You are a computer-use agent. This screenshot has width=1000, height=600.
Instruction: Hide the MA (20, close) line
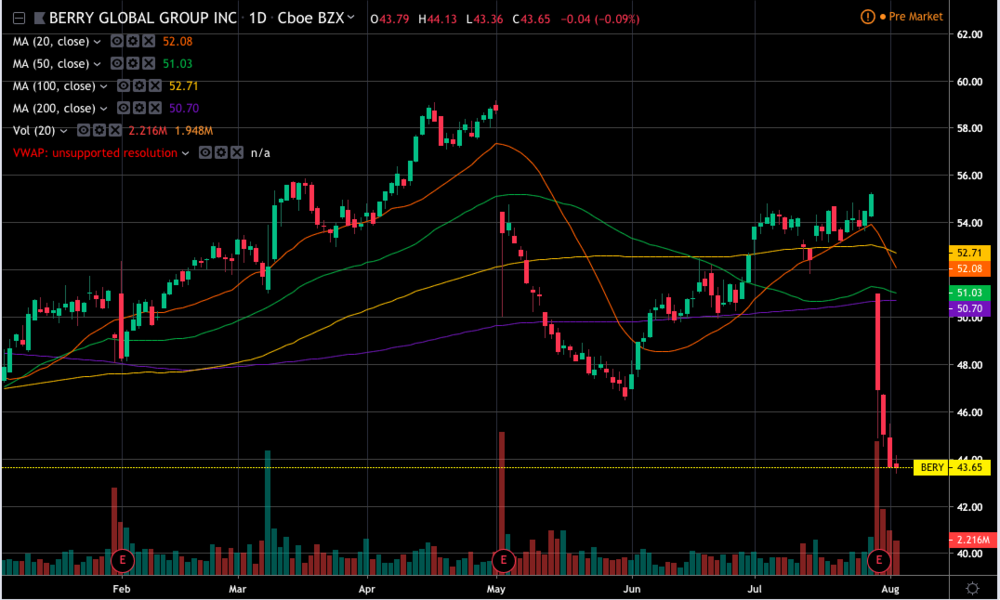pos(116,41)
